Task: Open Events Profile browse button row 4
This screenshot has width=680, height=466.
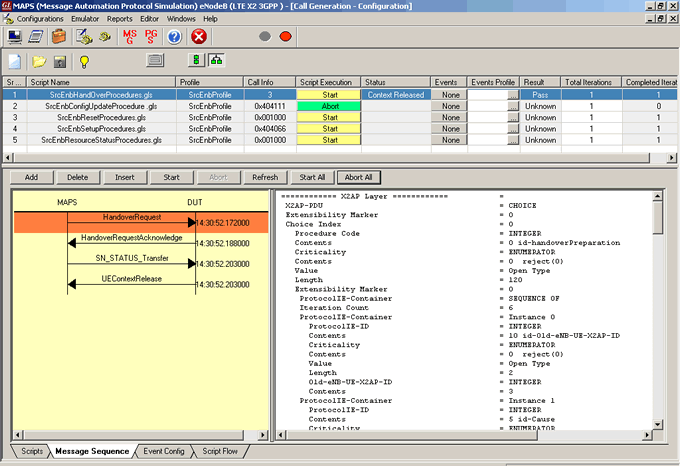Action: tap(513, 129)
